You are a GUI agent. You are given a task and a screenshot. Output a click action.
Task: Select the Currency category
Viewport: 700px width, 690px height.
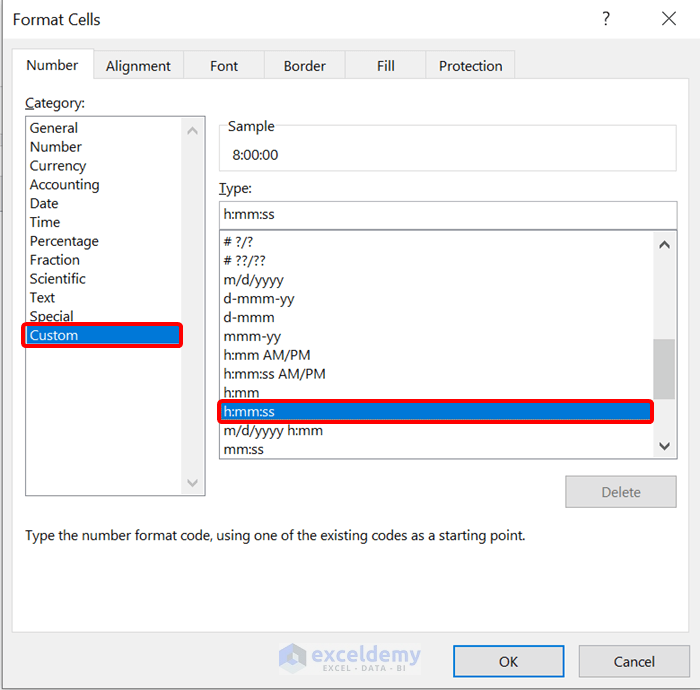(58, 166)
